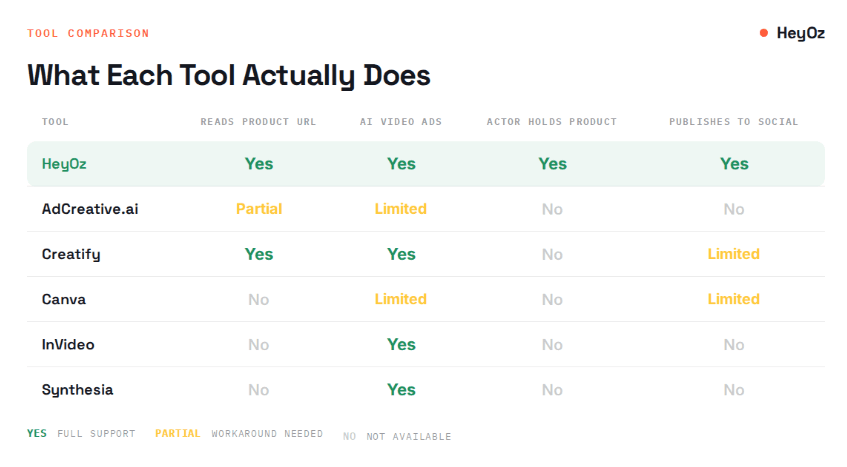Click Synthesia 'No' under Actor Holds Product
Screen dimensions: 847x467
tap(552, 390)
